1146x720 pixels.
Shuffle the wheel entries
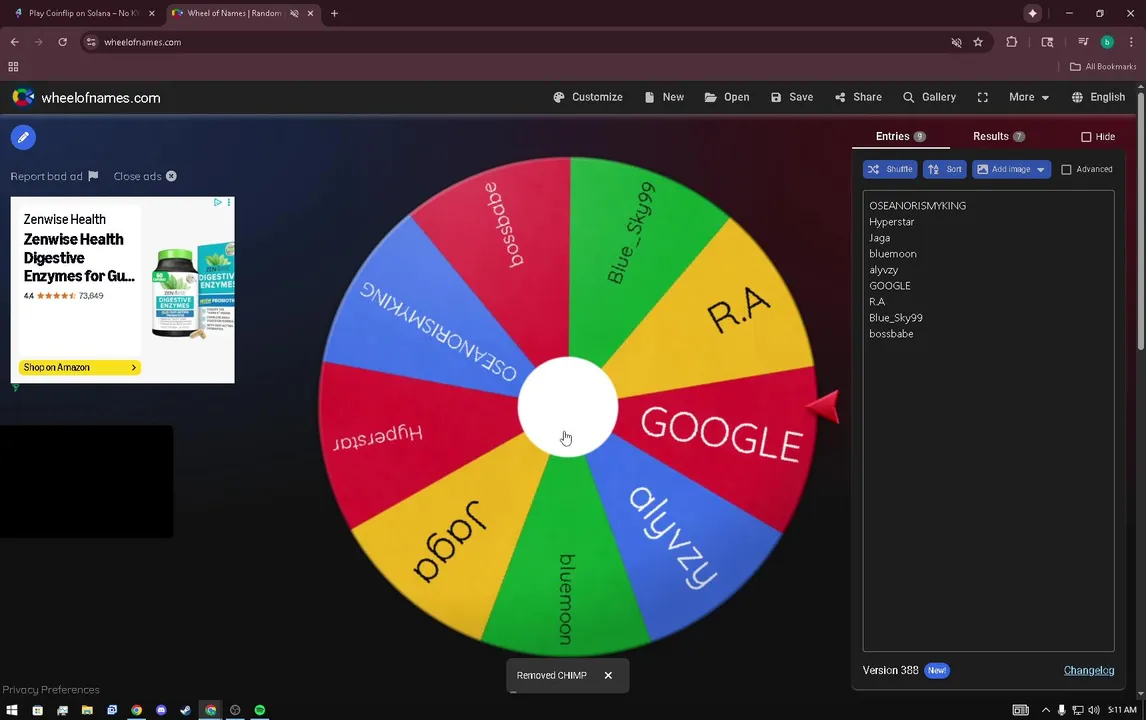coord(889,170)
